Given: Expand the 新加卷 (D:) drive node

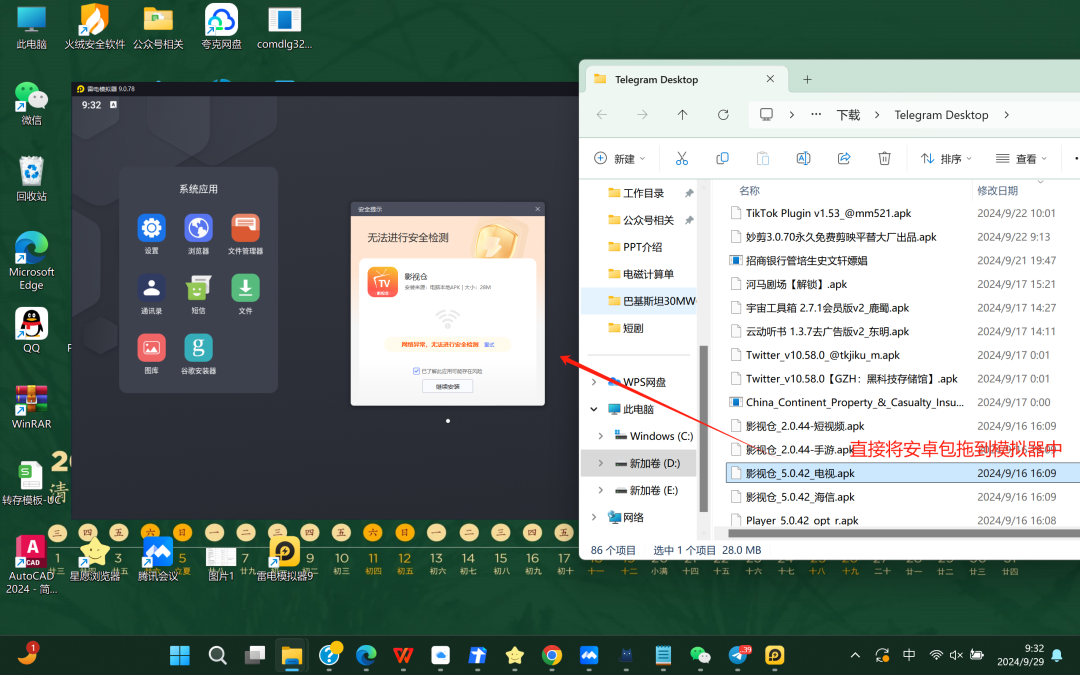Looking at the screenshot, I should point(601,463).
